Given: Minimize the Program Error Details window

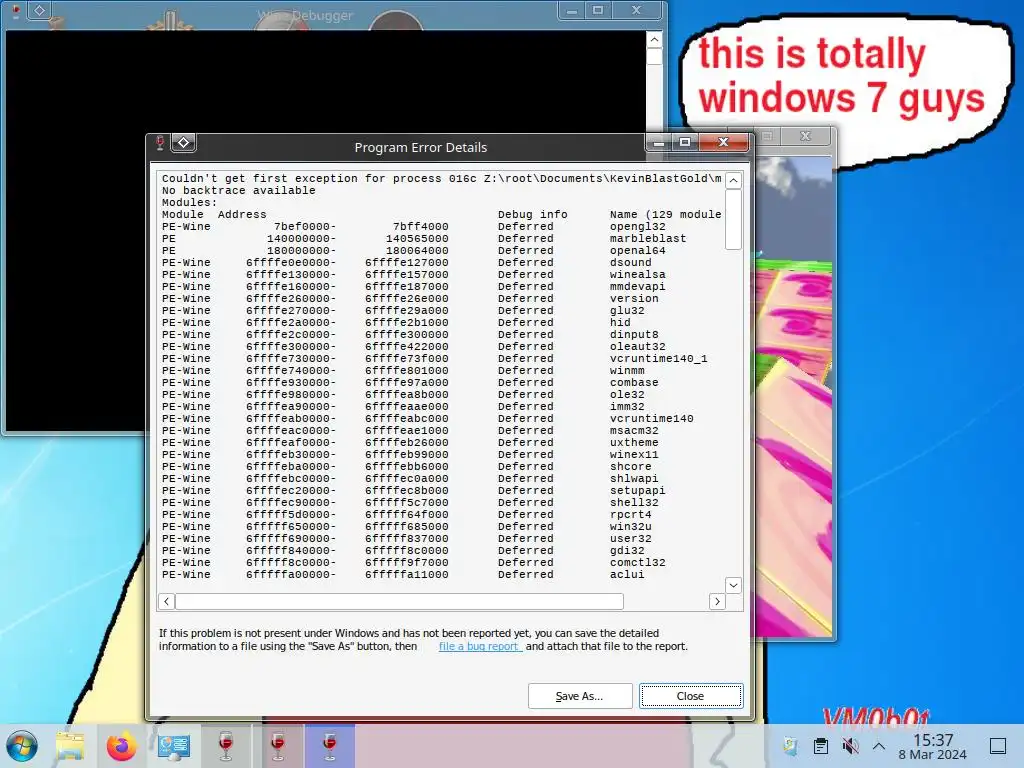Looking at the screenshot, I should tap(660, 142).
